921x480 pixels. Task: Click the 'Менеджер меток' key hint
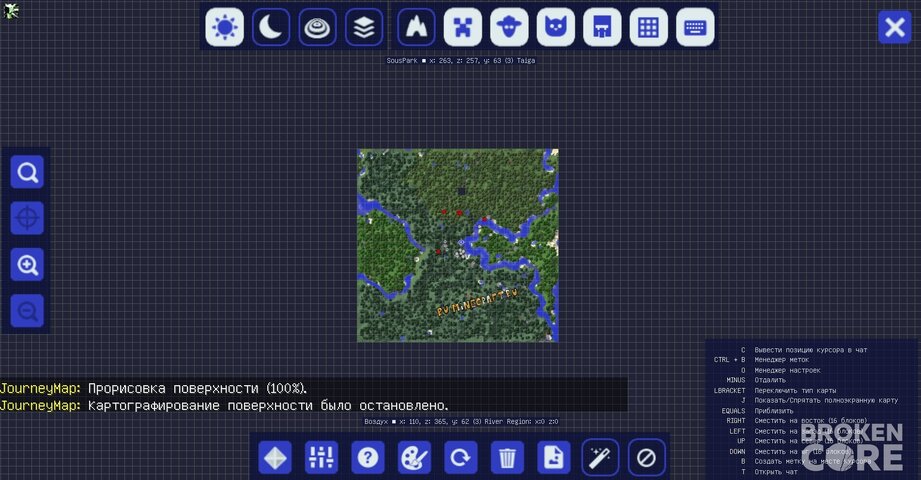[781, 360]
